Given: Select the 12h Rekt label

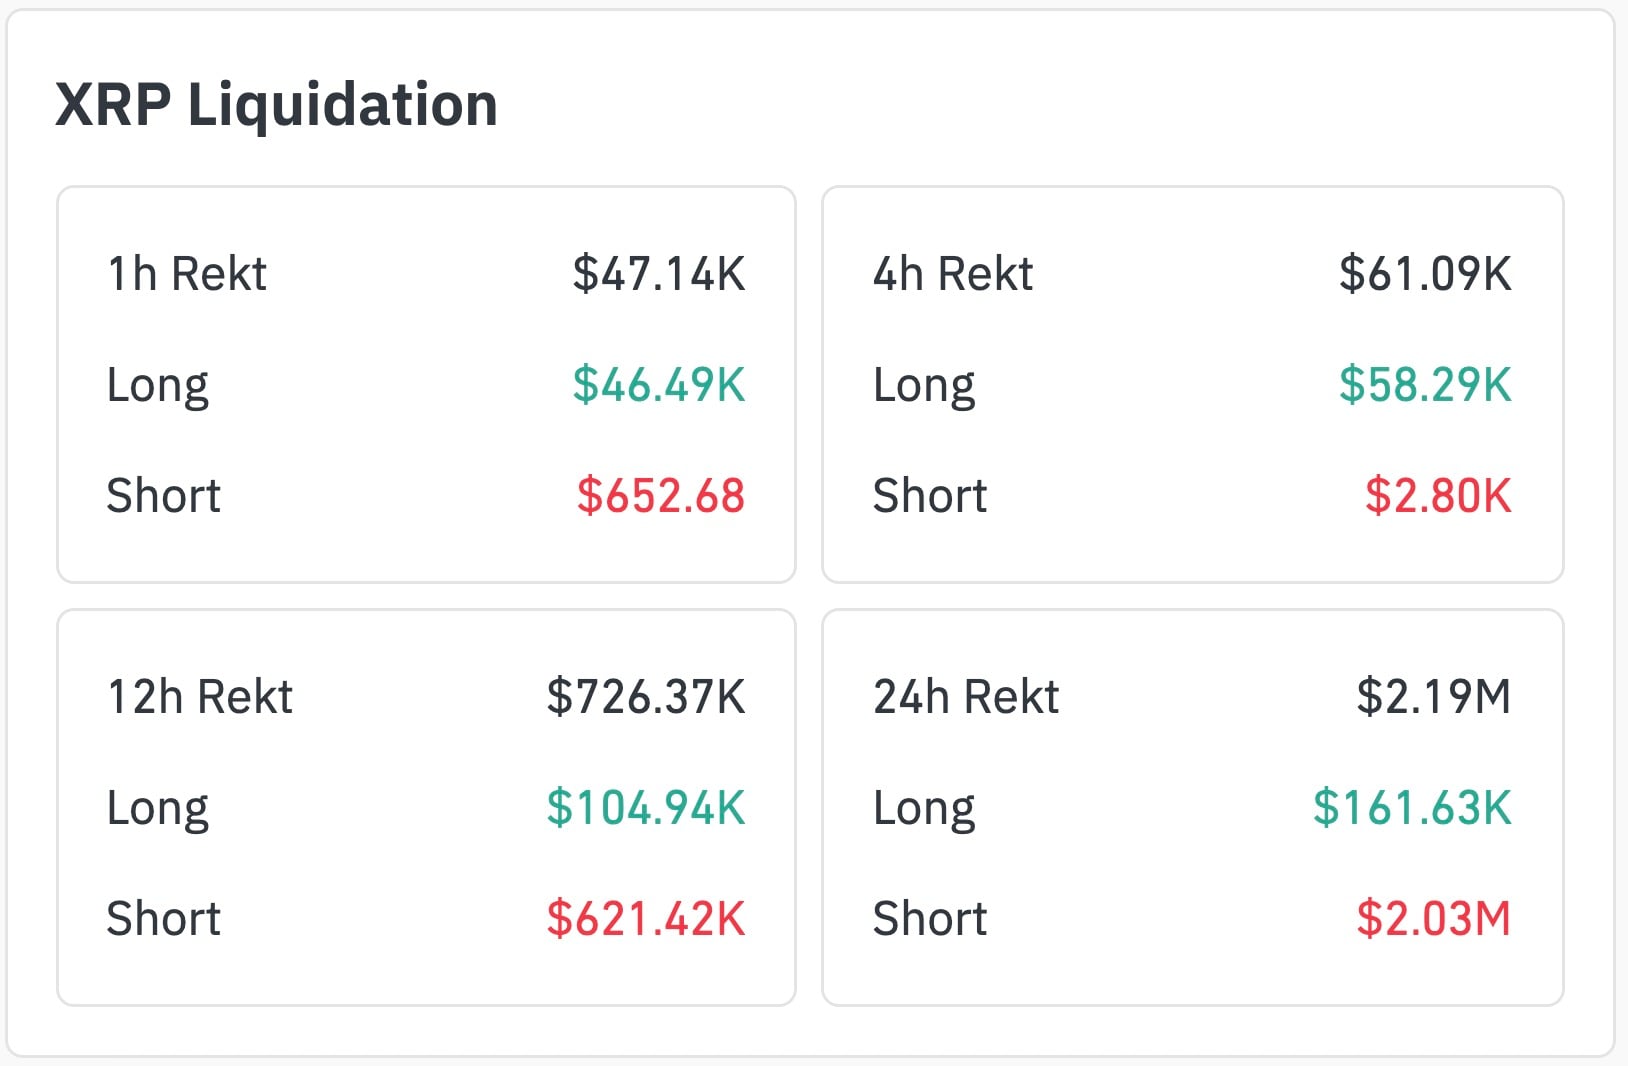Looking at the screenshot, I should (200, 697).
